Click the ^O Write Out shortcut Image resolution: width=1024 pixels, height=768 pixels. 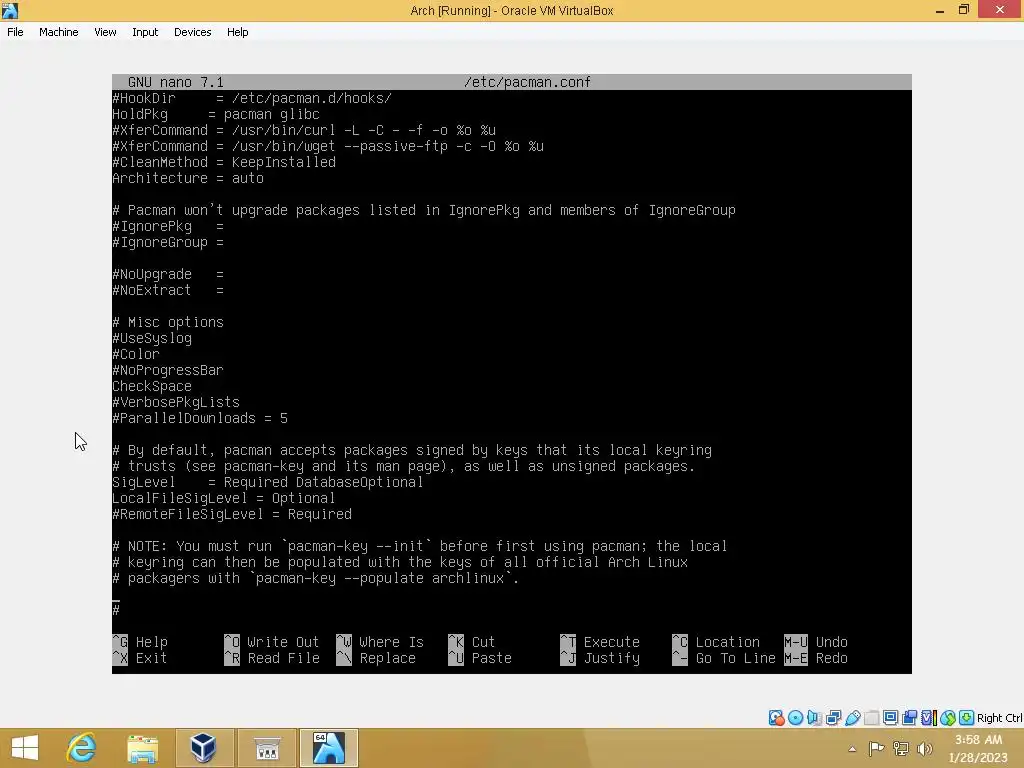click(x=272, y=642)
